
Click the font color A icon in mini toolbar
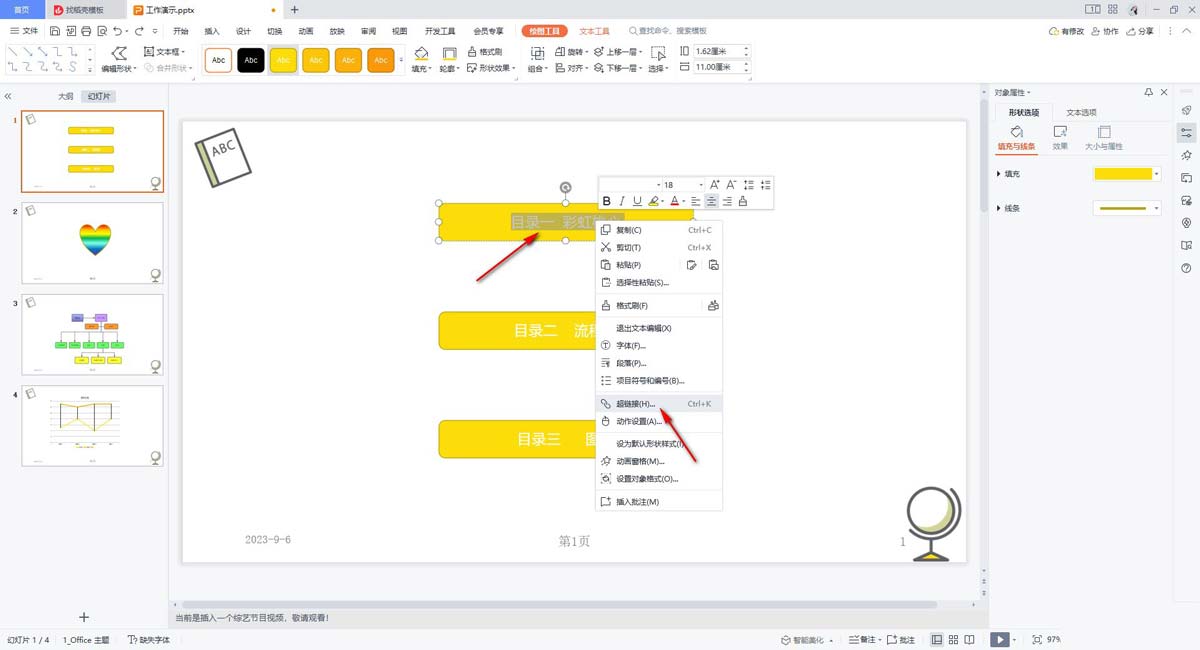(675, 201)
